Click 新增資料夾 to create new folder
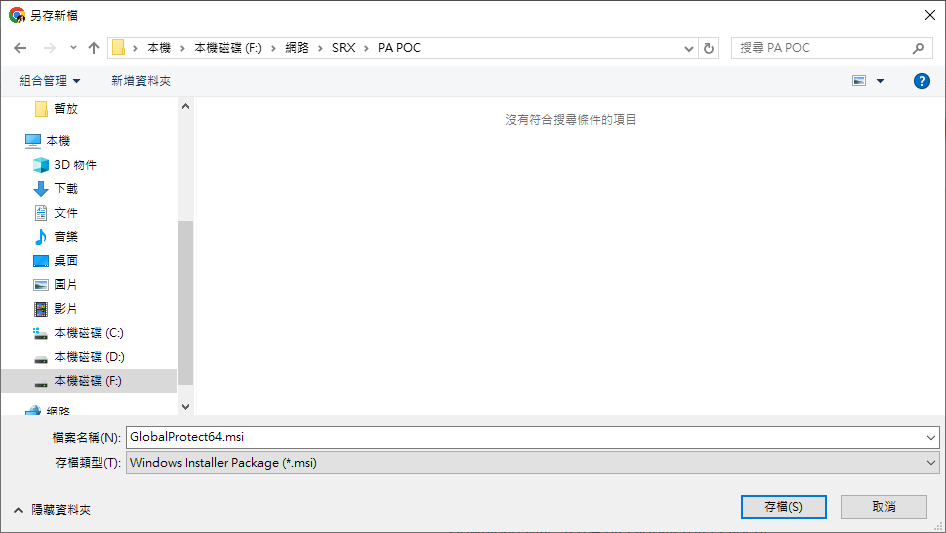The image size is (946, 533). pos(141,81)
